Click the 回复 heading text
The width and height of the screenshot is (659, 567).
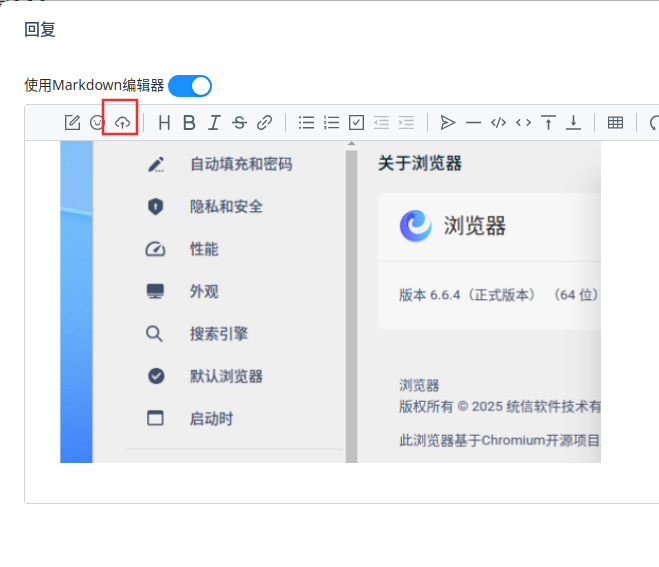point(40,30)
